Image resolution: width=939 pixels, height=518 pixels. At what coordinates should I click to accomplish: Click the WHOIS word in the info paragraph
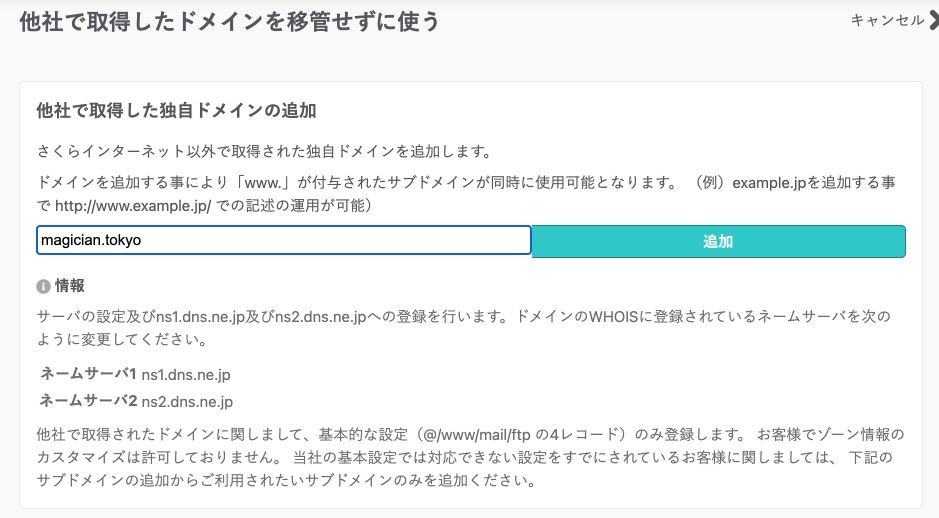(x=606, y=315)
